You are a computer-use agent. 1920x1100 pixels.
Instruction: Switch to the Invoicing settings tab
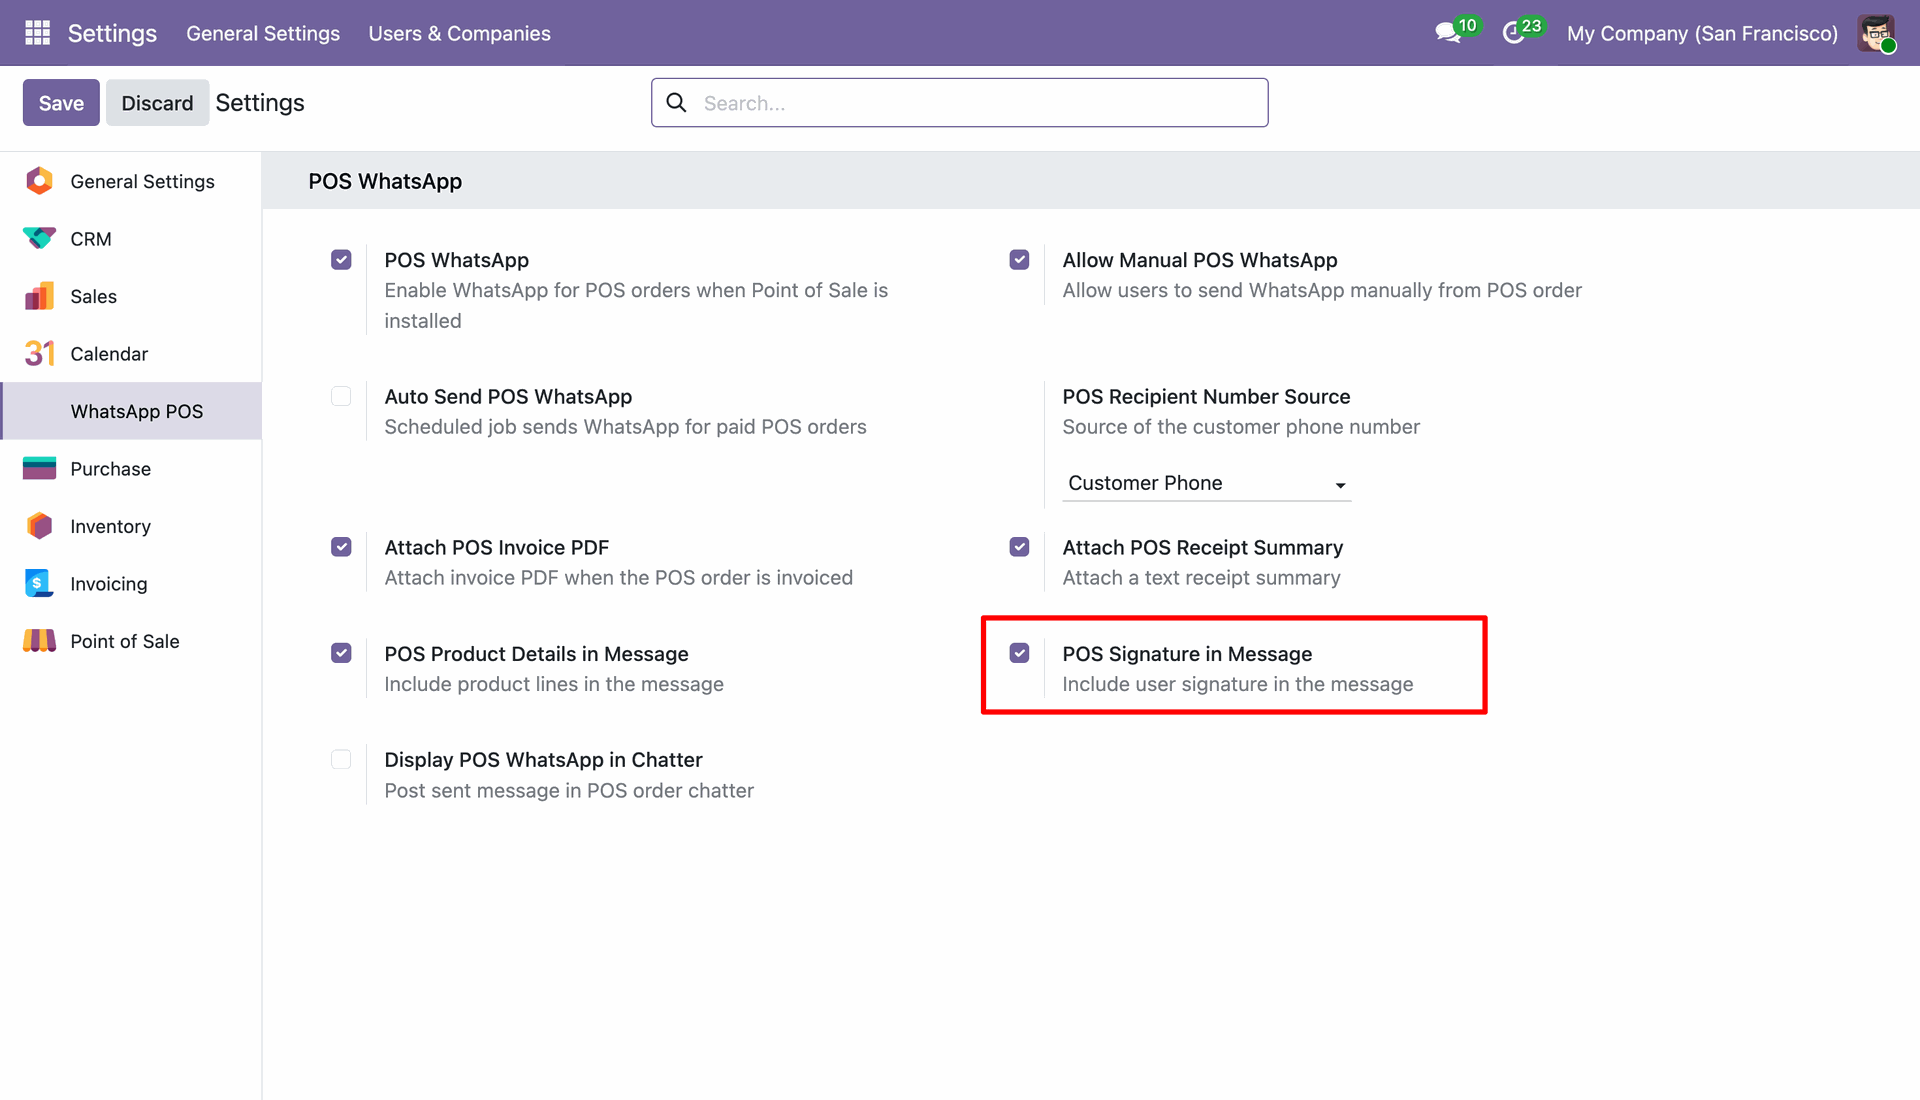pos(131,584)
